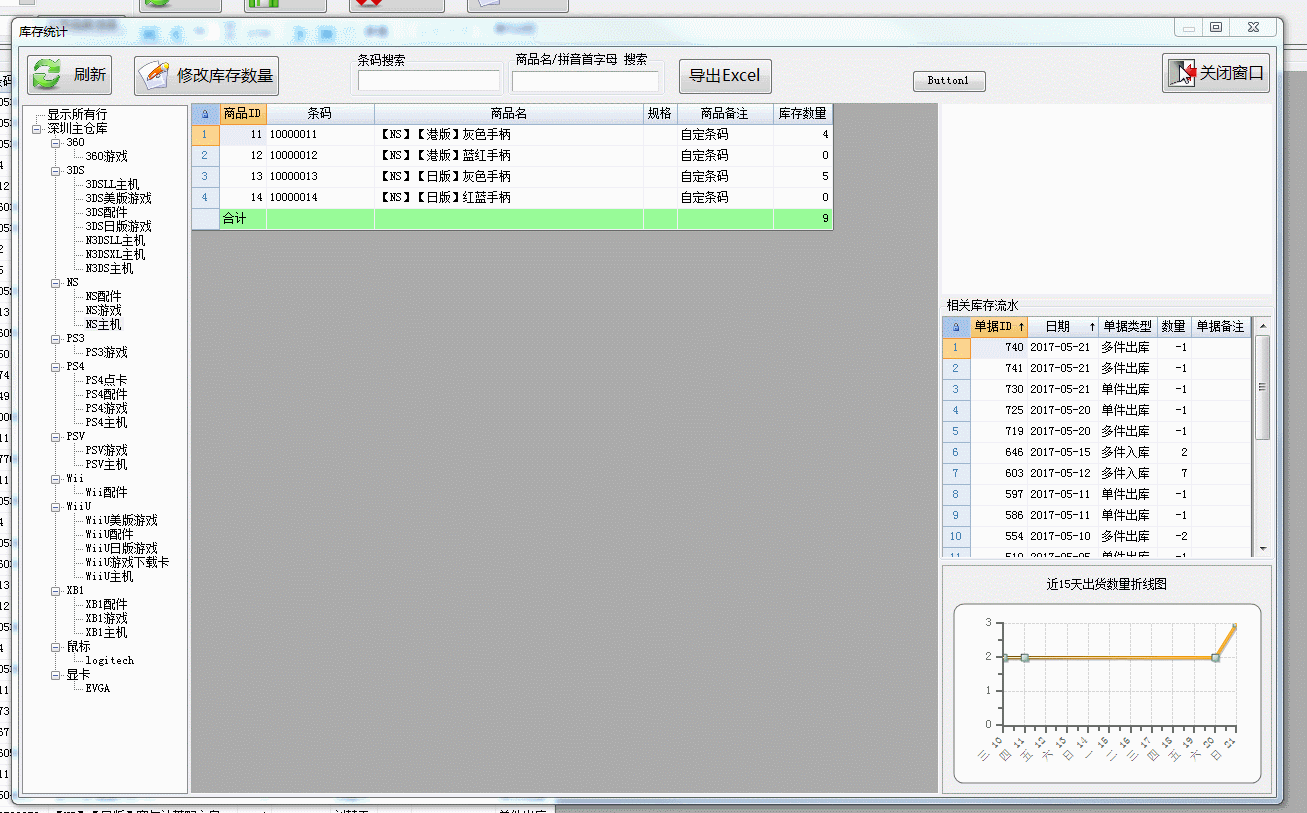The image size is (1307, 813).
Task: Collapse the WiiU category node
Action: [57, 507]
